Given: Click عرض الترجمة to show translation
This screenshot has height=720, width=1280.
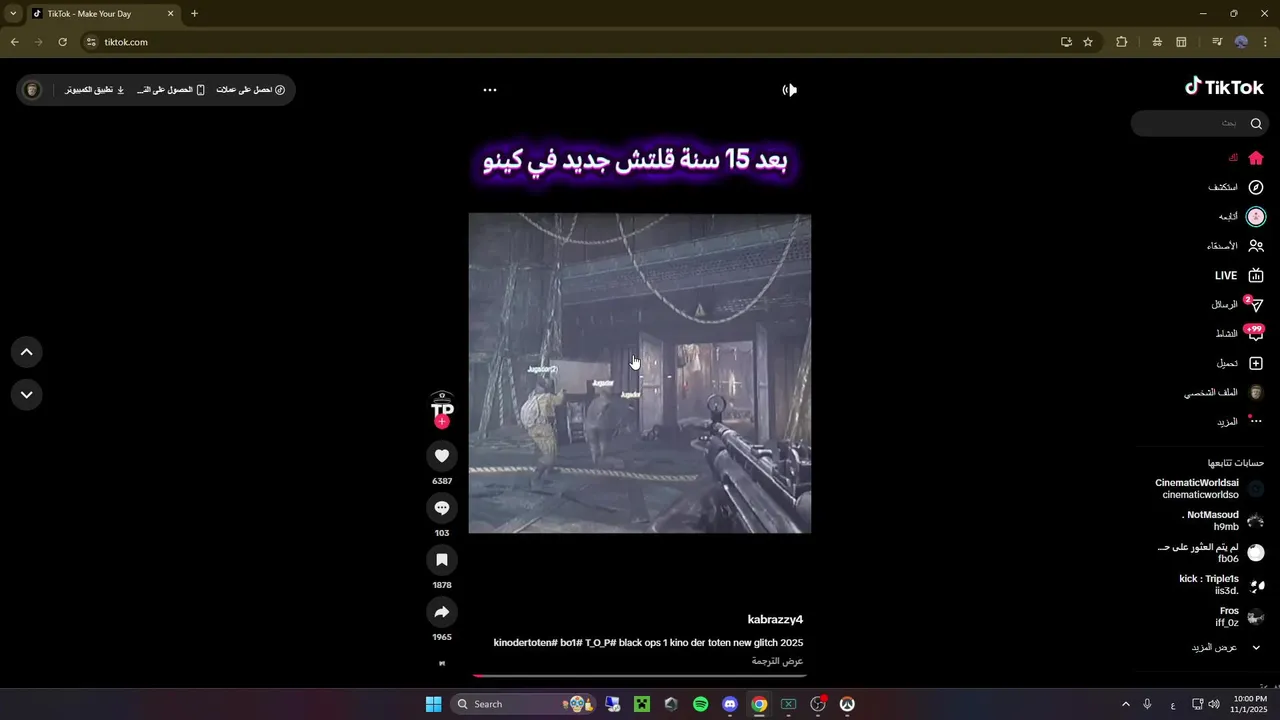Looking at the screenshot, I should (778, 661).
